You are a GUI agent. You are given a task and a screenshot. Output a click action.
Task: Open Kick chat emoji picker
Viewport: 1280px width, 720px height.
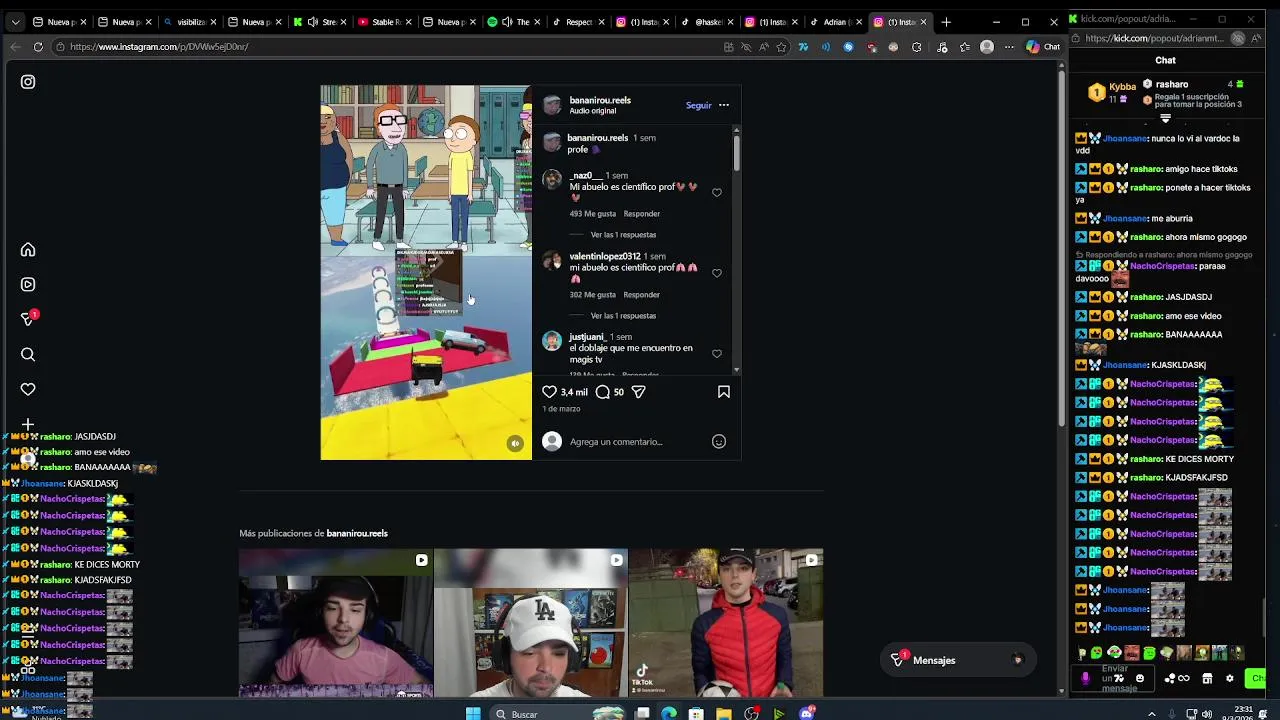(1140, 678)
